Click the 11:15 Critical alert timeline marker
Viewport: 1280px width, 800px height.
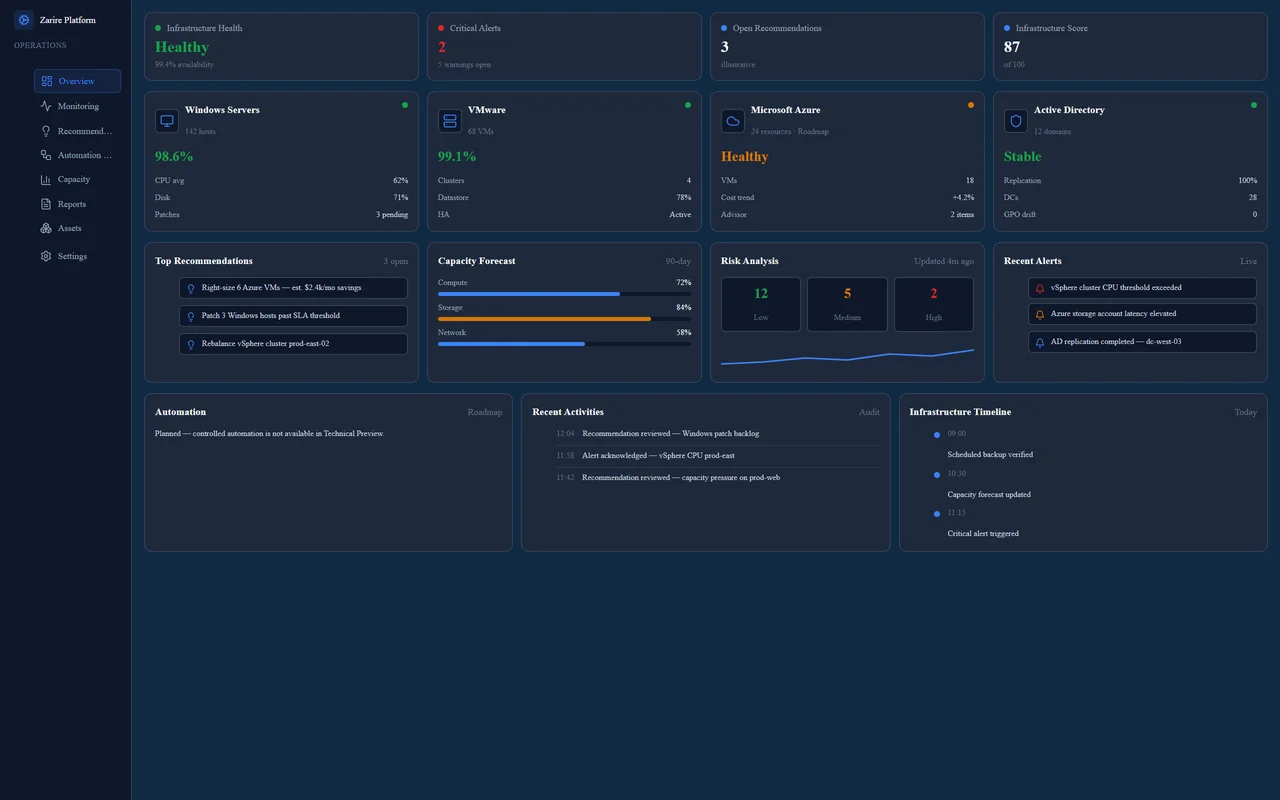[x=937, y=514]
